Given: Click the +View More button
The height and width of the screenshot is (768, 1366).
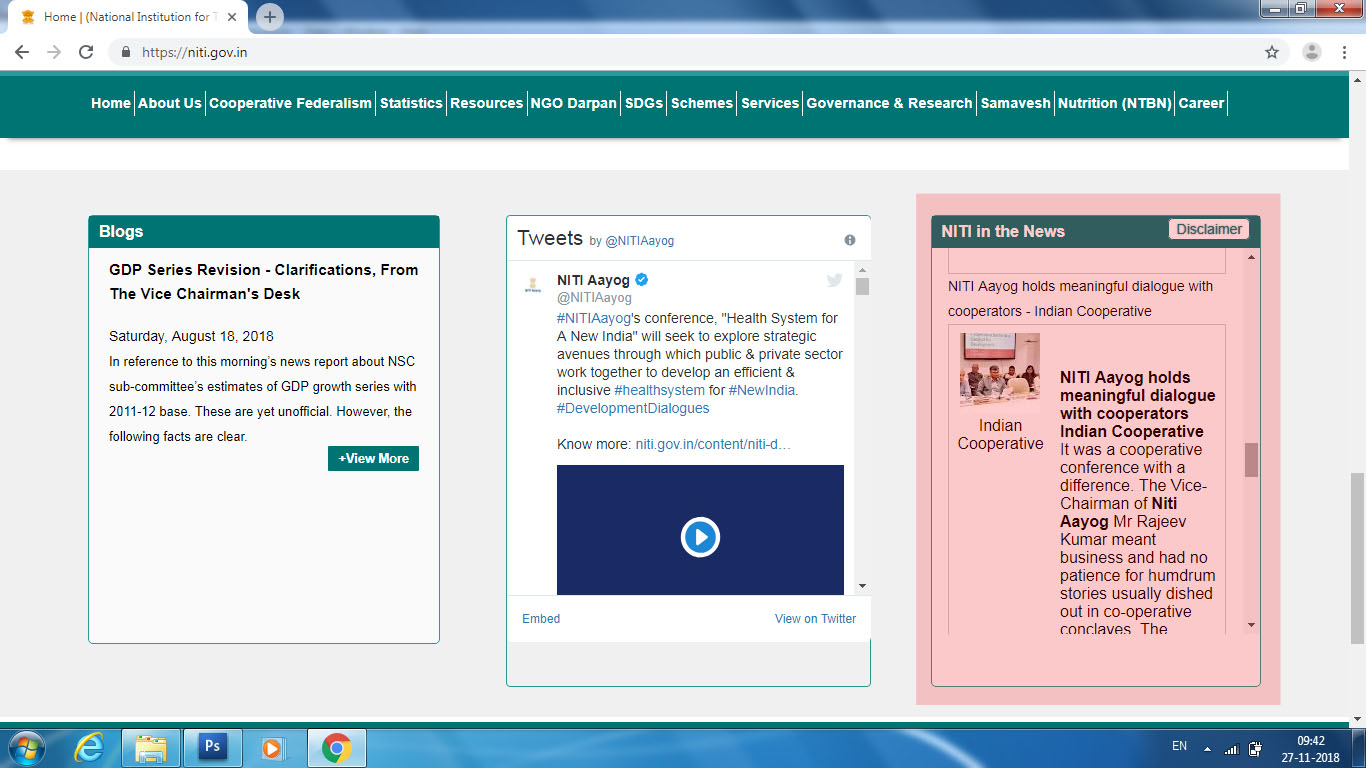Looking at the screenshot, I should click(373, 458).
